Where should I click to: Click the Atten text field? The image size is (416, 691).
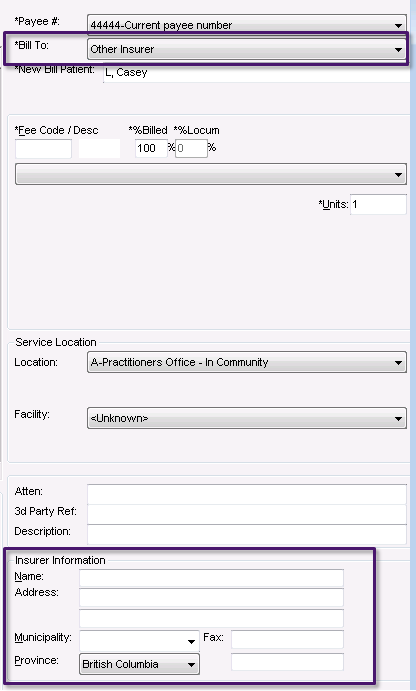[246, 494]
